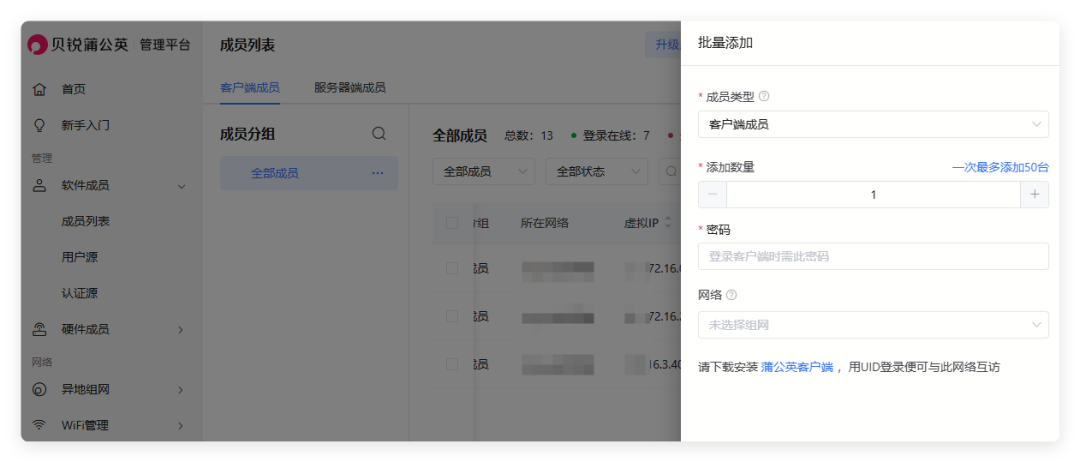Expand the 硬件成员 menu chevron
The height and width of the screenshot is (462, 1080).
[x=181, y=330]
